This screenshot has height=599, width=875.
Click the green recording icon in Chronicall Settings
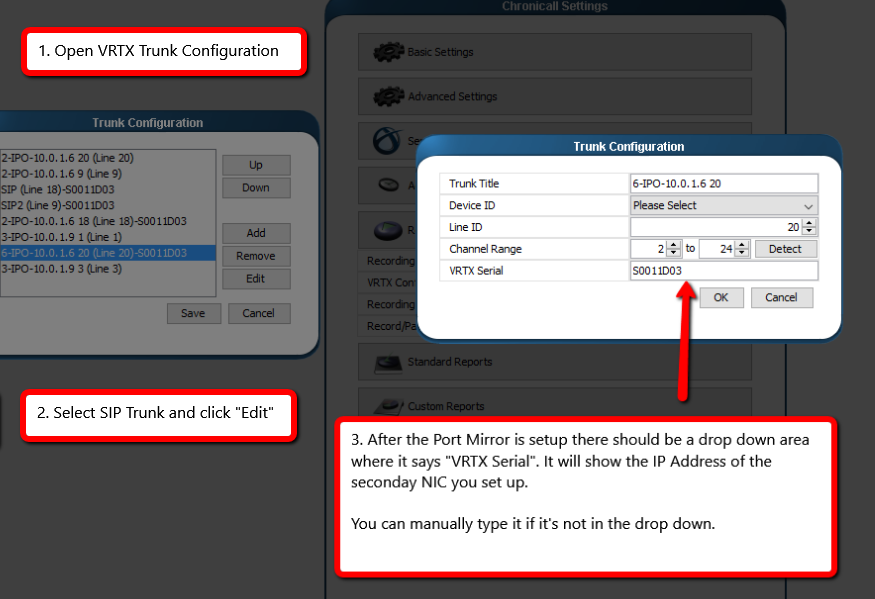[x=388, y=230]
